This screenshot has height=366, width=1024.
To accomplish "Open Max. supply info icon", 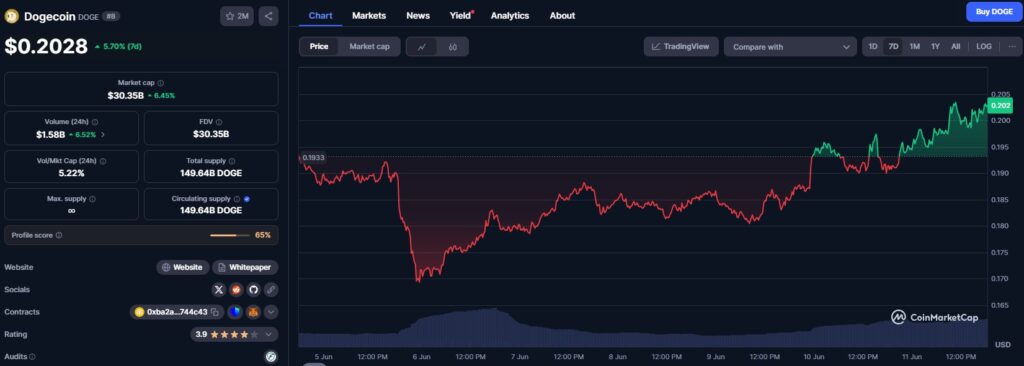I will (92, 199).
